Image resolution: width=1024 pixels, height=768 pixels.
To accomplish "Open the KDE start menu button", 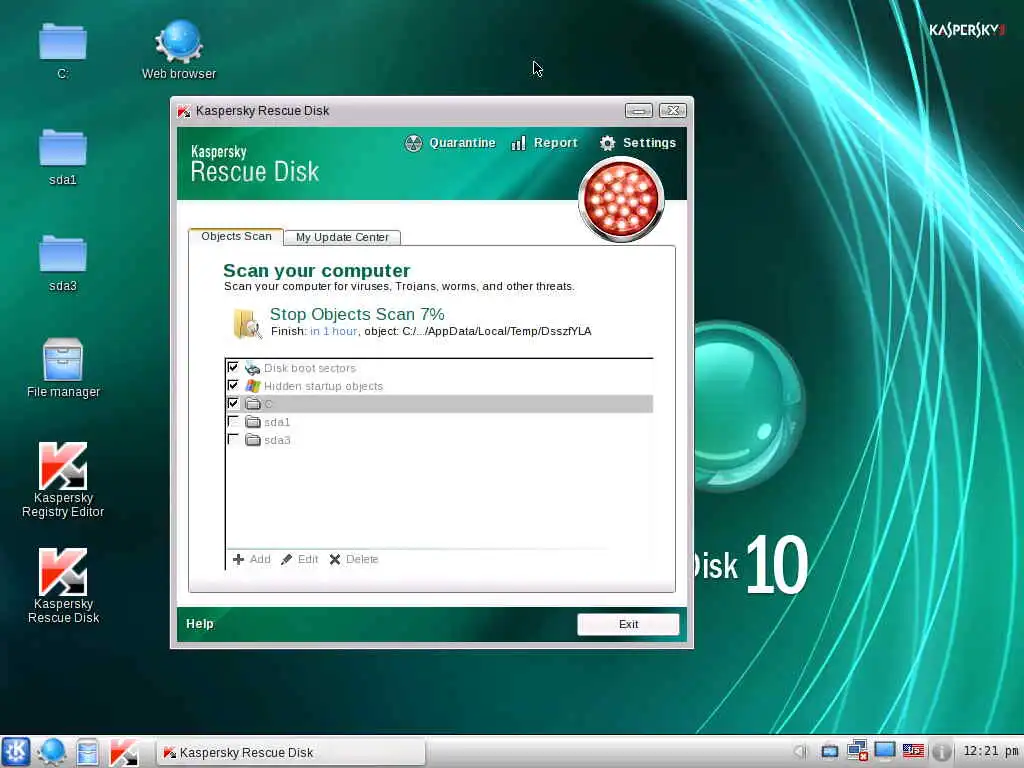I will [x=16, y=752].
